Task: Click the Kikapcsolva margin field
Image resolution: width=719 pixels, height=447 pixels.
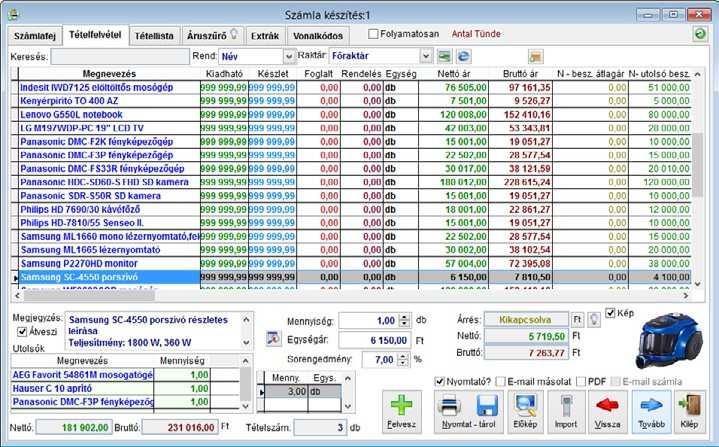Action: [x=525, y=319]
